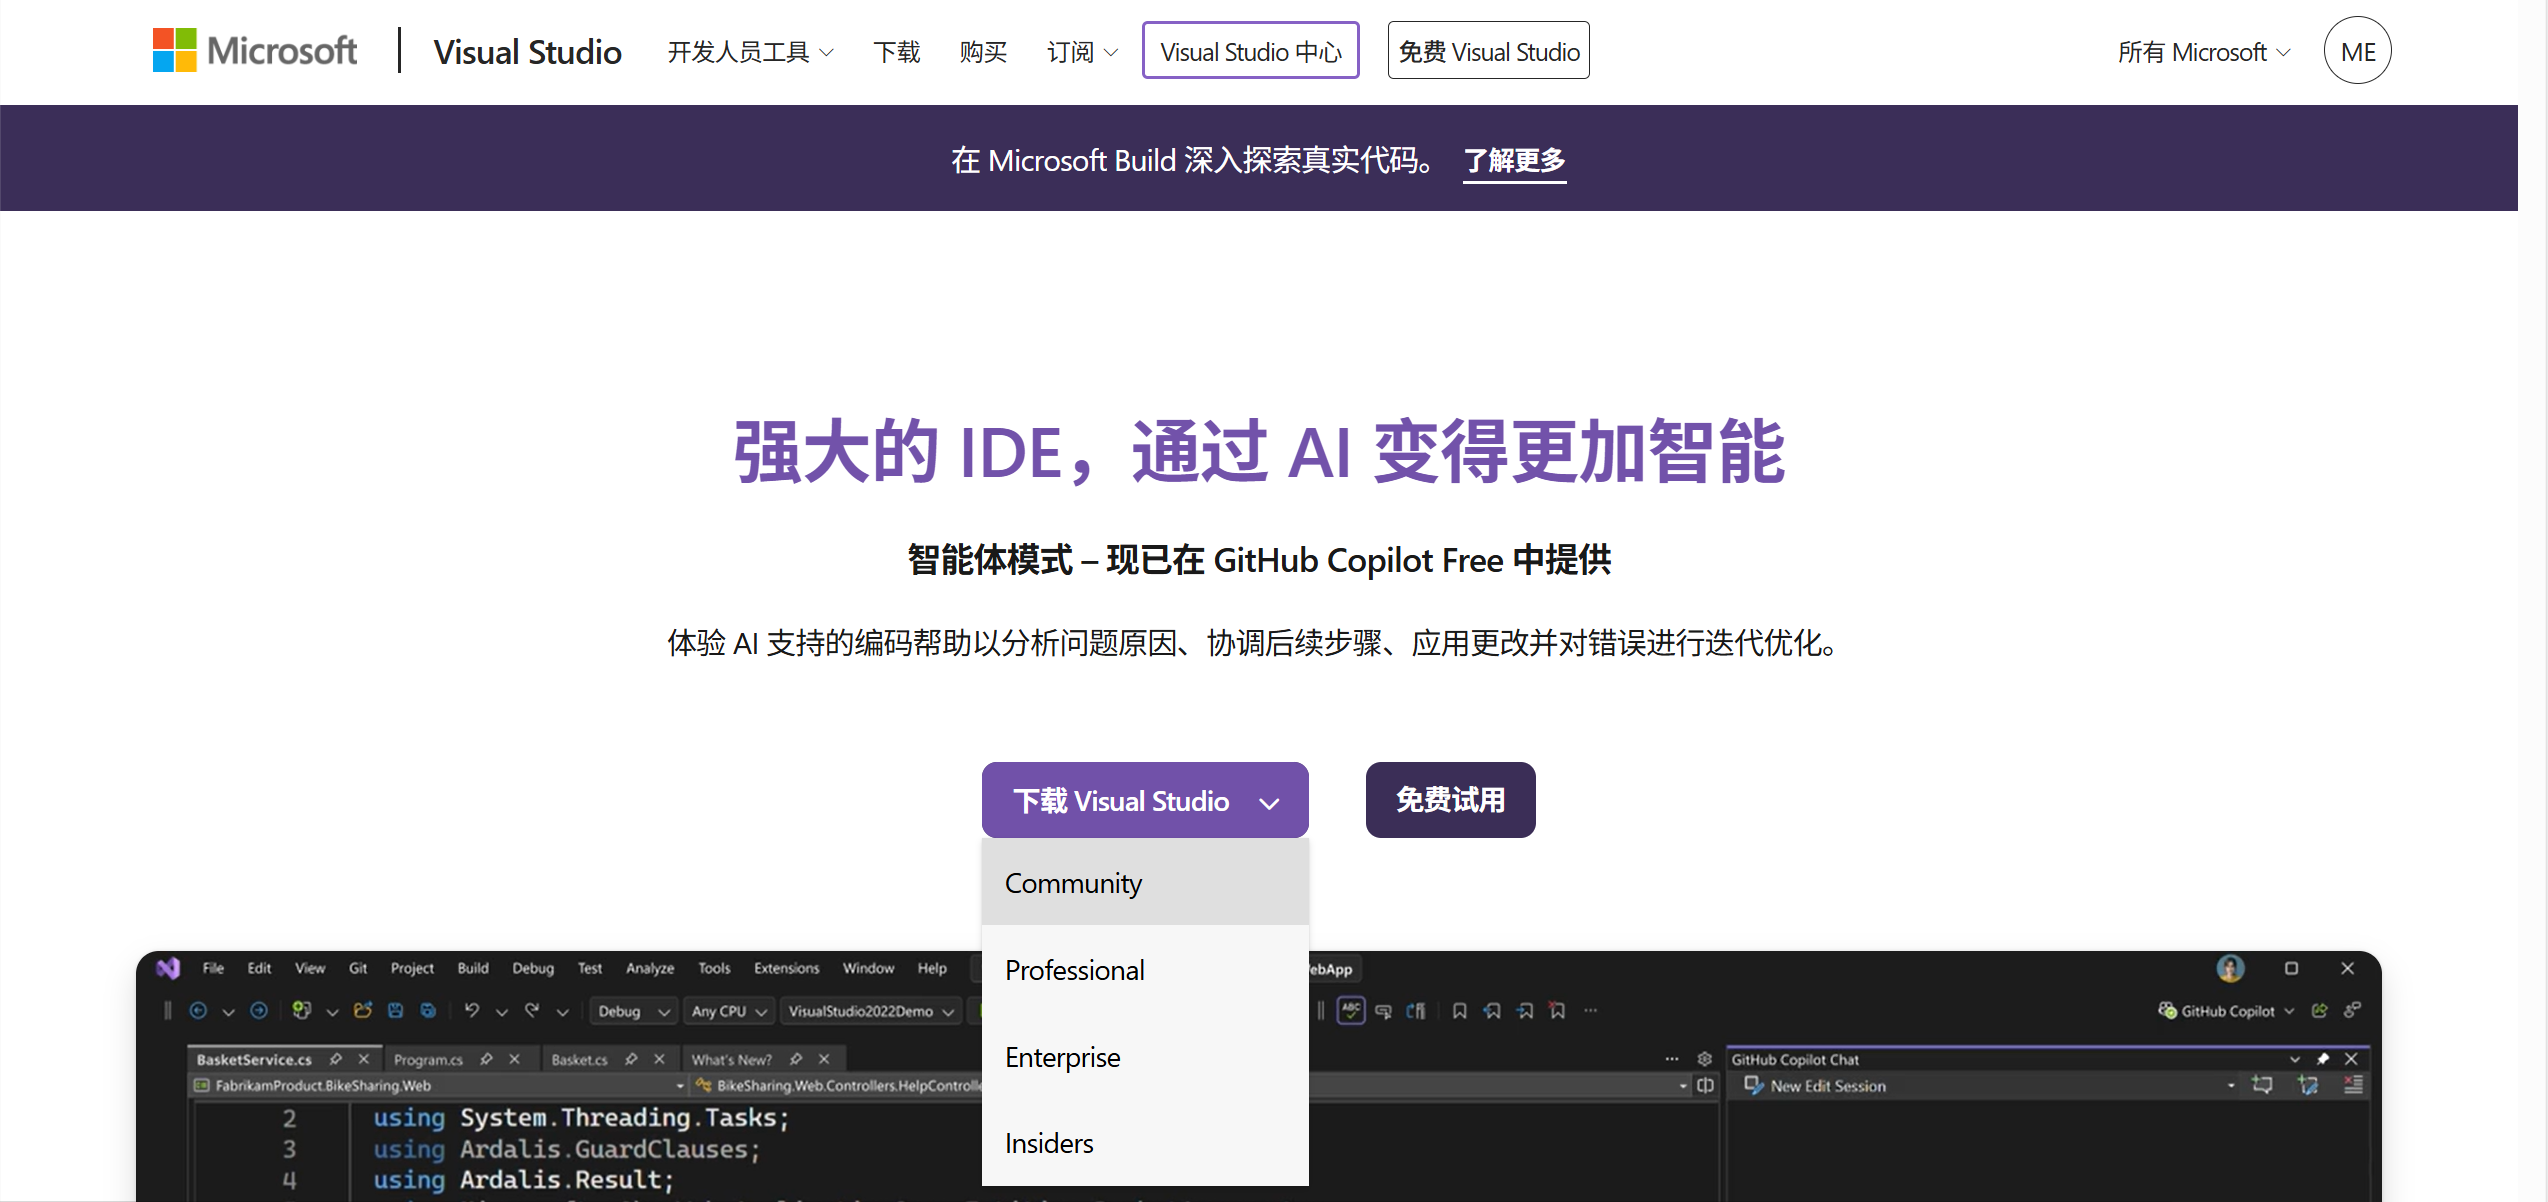This screenshot has height=1202, width=2548.
Task: Toggle the 下载 Visual Studio dropdown button
Action: pyautogui.click(x=1145, y=800)
